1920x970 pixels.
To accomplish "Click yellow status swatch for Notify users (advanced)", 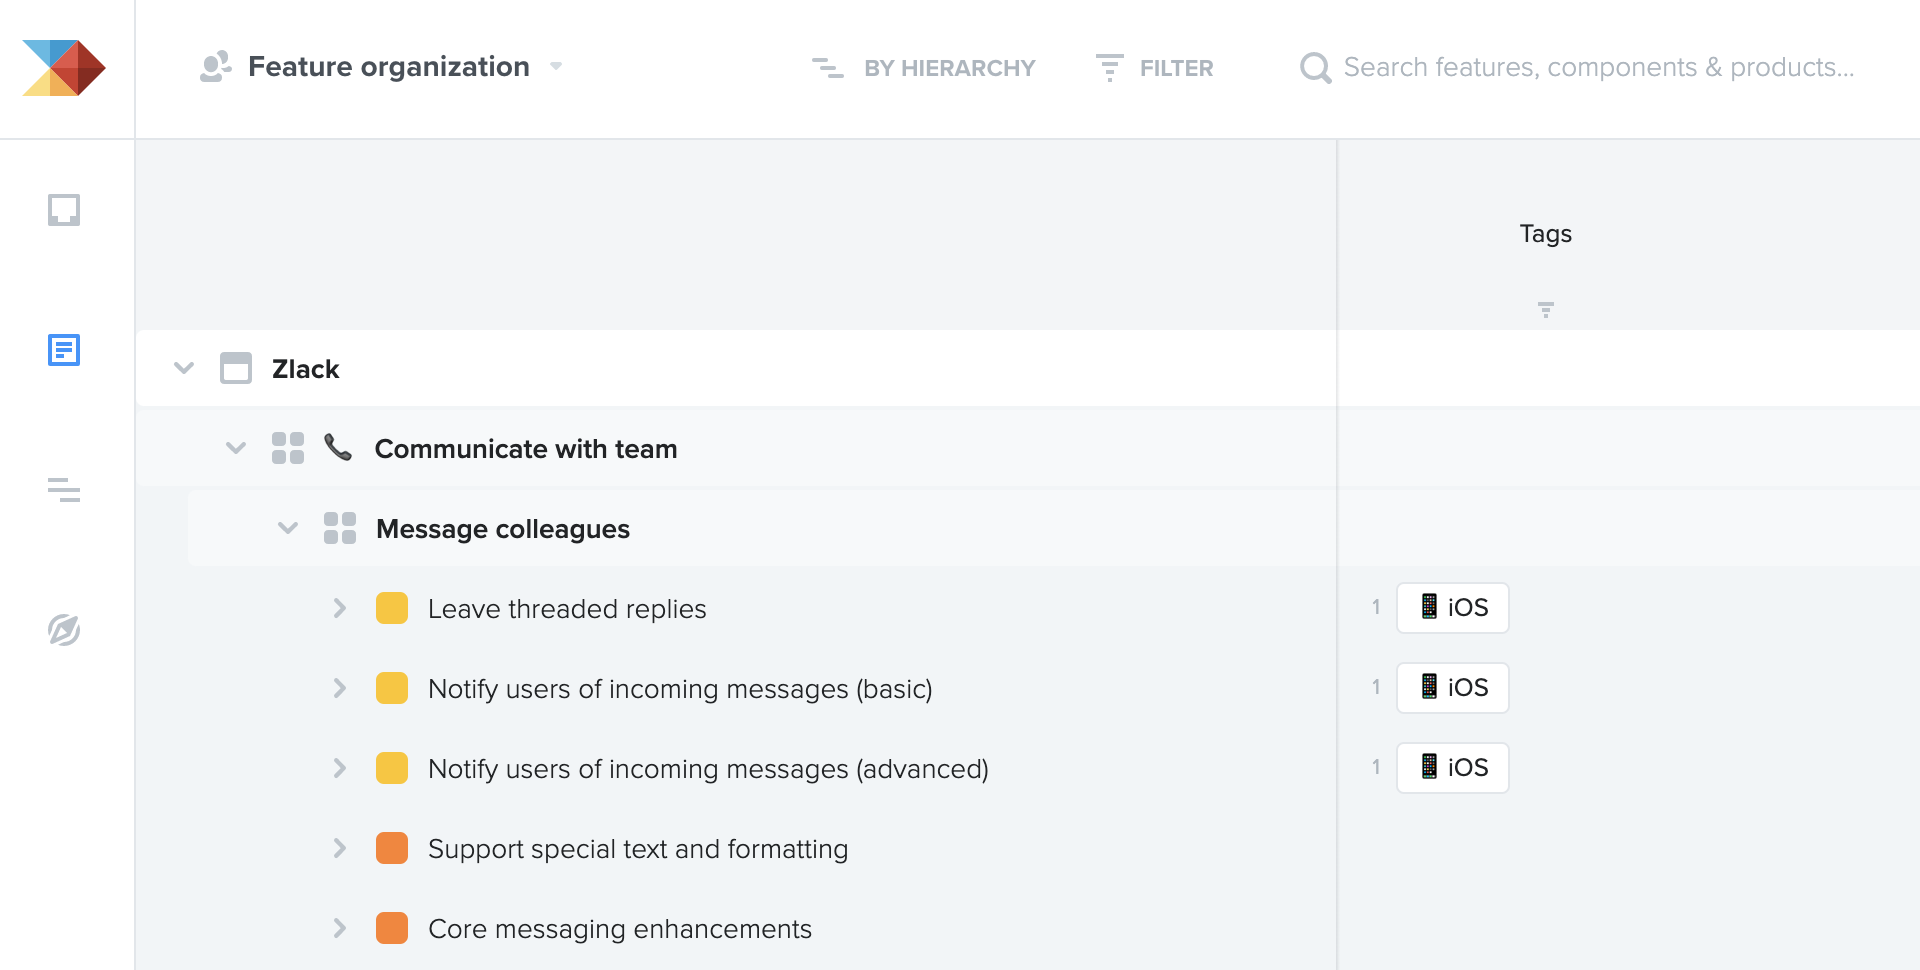I will [x=392, y=768].
